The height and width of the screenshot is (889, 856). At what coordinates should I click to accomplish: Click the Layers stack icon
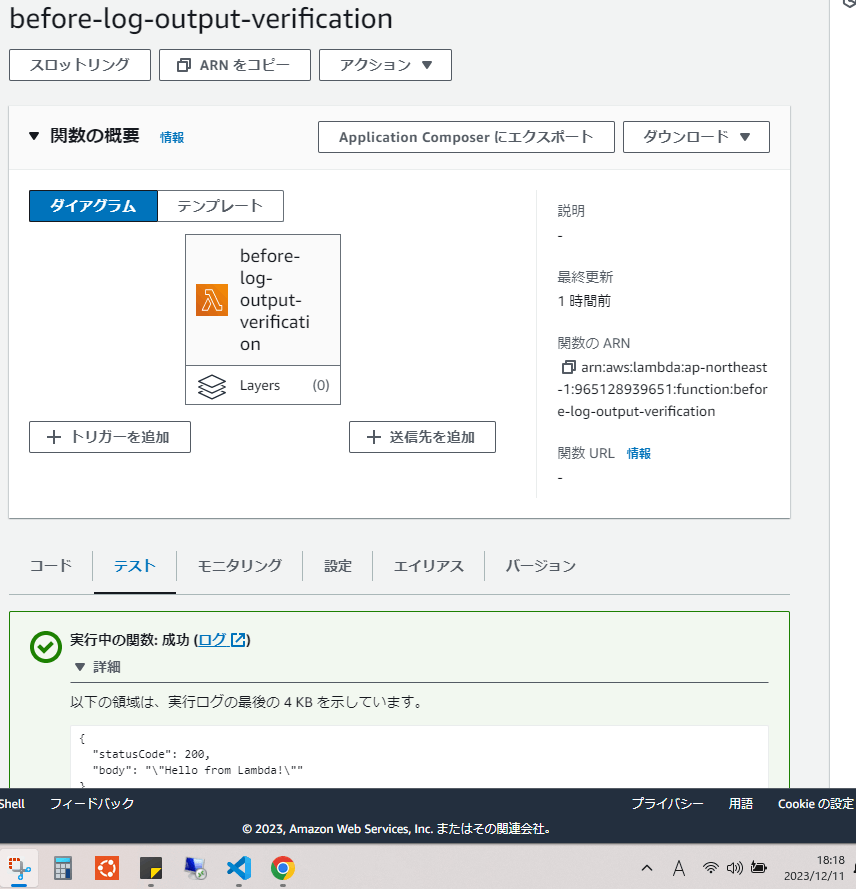click(212, 386)
